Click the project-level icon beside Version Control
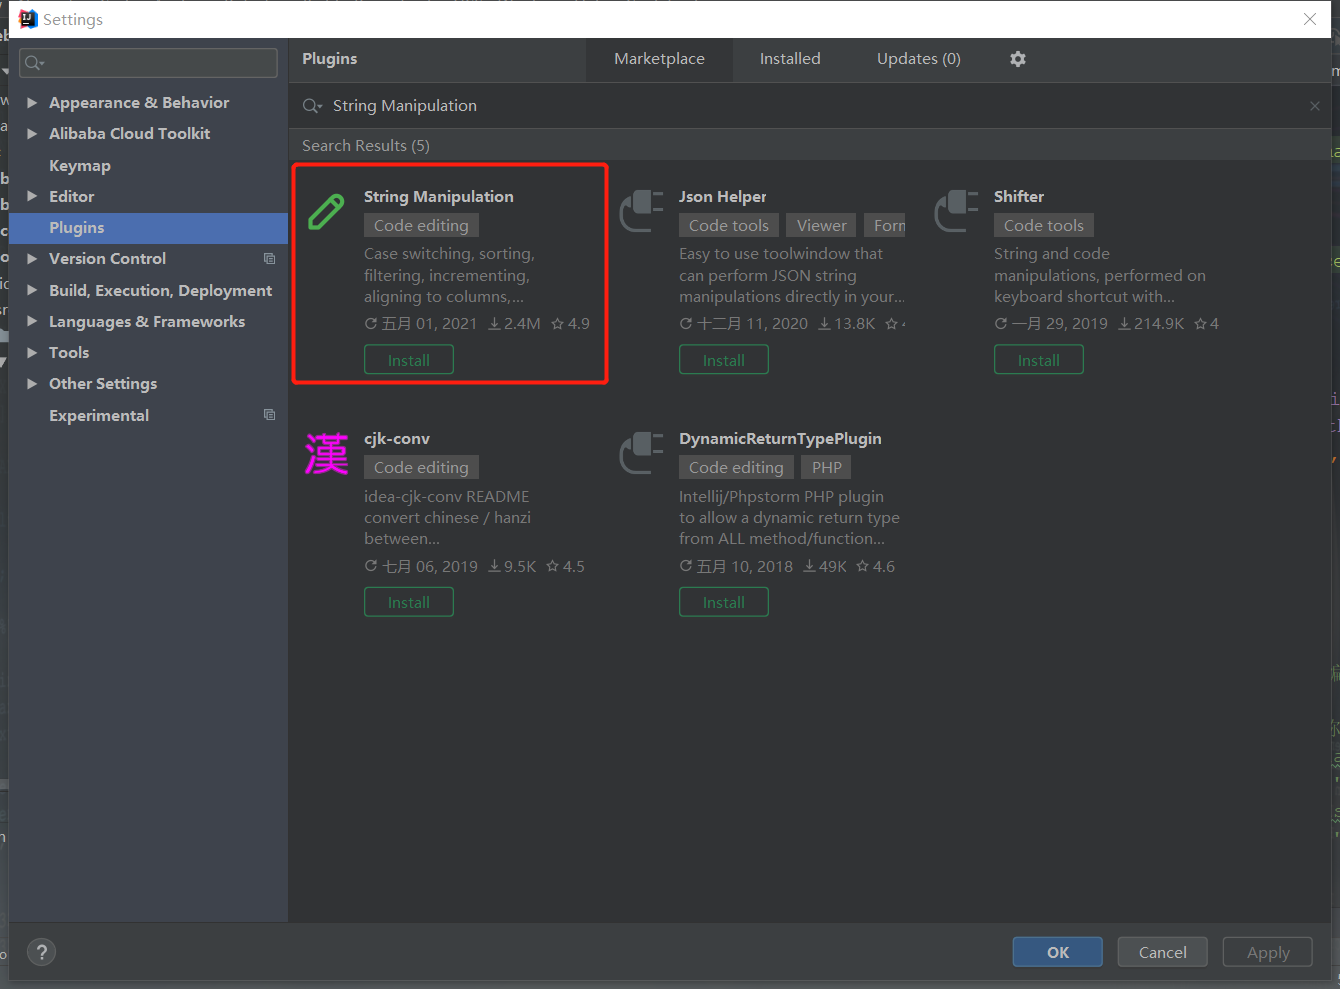The height and width of the screenshot is (989, 1340). pos(269,258)
